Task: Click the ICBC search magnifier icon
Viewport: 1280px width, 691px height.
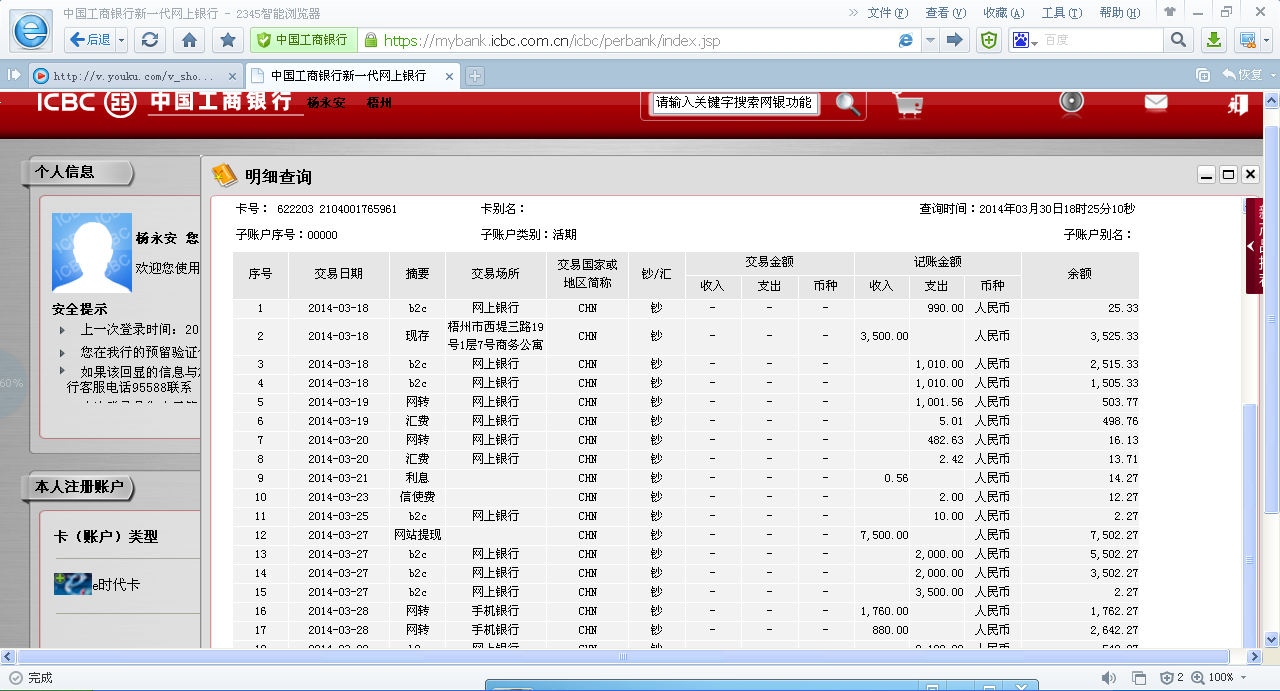Action: (x=848, y=104)
